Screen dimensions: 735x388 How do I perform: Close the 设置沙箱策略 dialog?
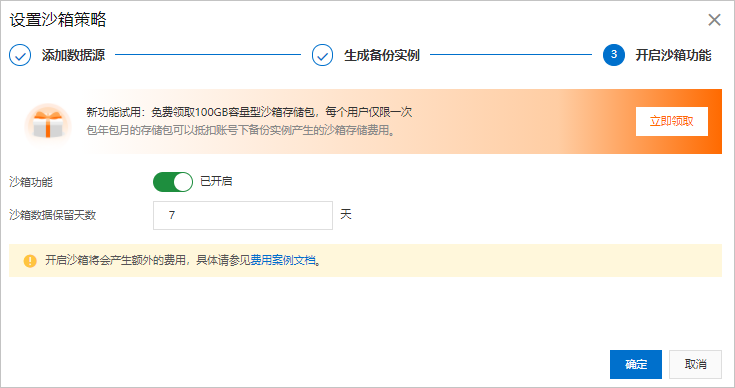coord(714,20)
